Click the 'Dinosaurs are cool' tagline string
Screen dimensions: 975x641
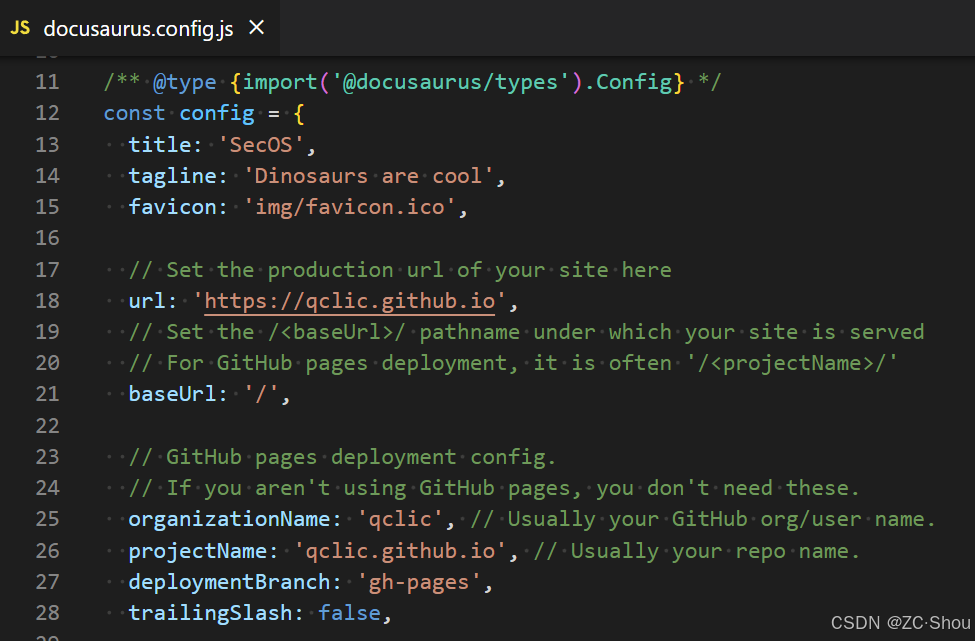click(369, 176)
